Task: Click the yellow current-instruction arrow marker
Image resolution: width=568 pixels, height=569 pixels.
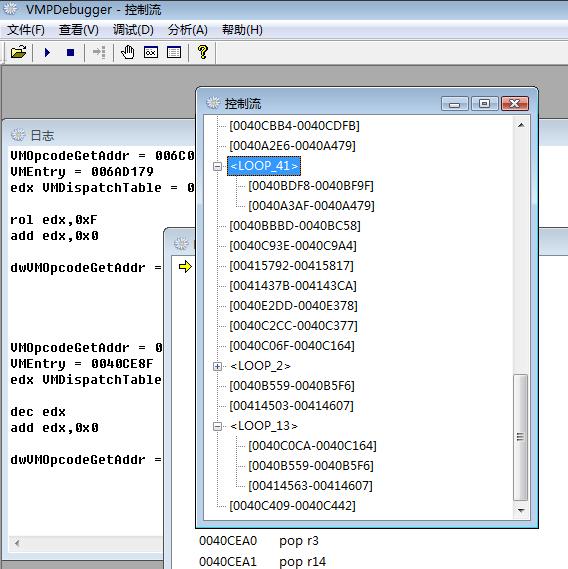Action: pyautogui.click(x=185, y=267)
